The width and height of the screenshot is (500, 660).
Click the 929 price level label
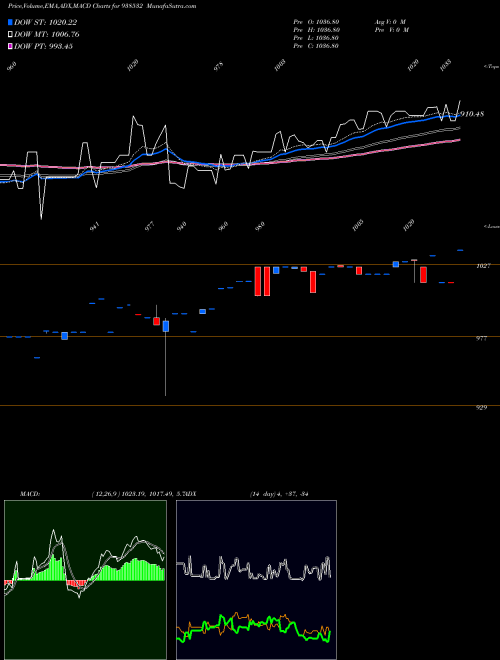pos(481,407)
